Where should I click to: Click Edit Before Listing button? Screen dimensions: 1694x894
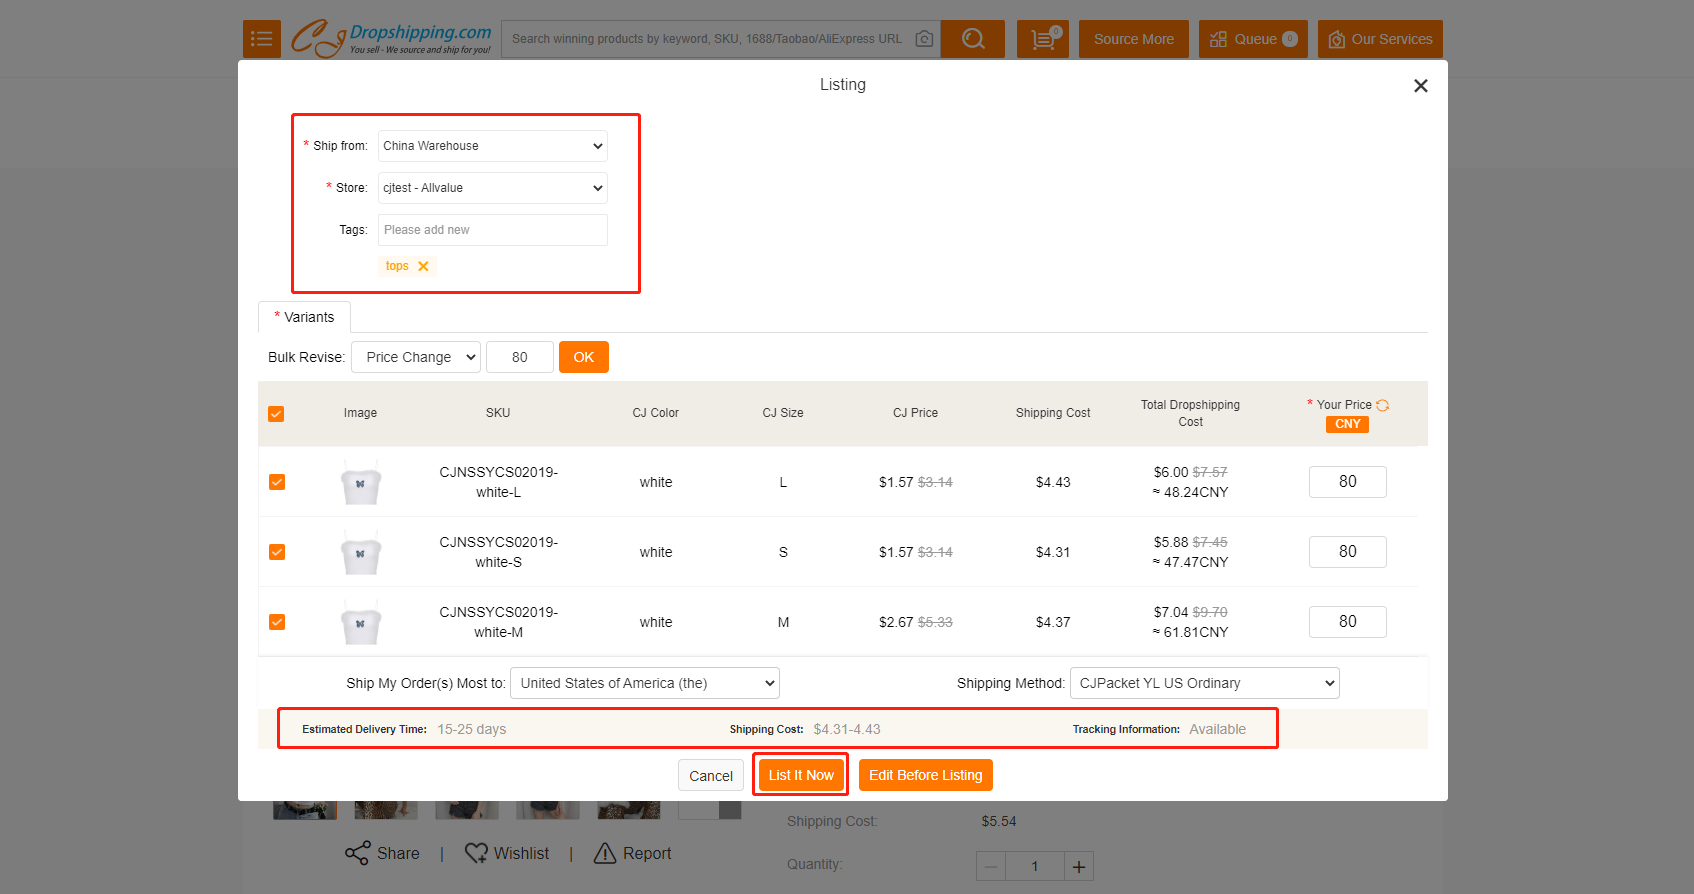(x=925, y=775)
